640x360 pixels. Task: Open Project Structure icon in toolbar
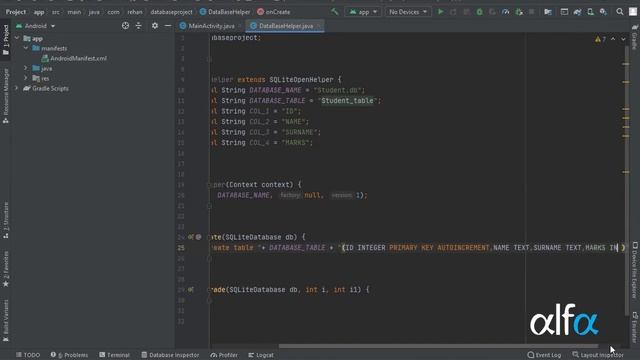coord(548,12)
